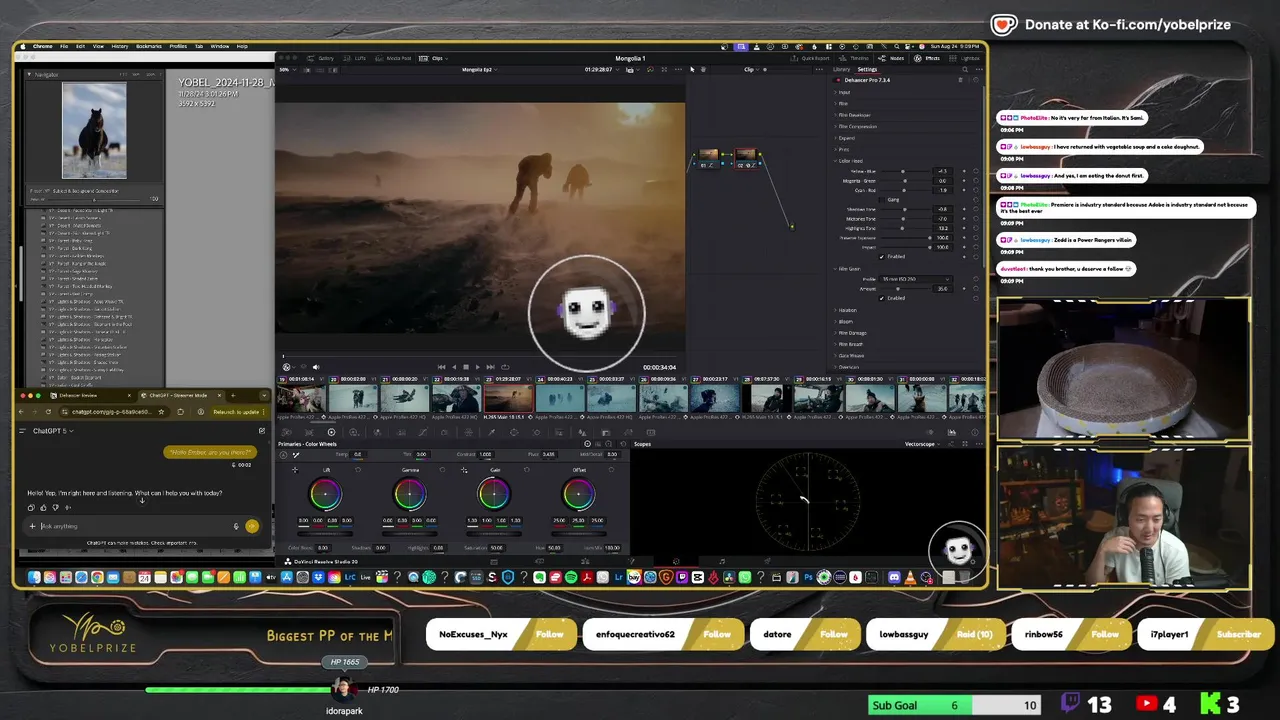Open the Vectorscope scope type dropdown
This screenshot has height=720, width=1280.
924,444
